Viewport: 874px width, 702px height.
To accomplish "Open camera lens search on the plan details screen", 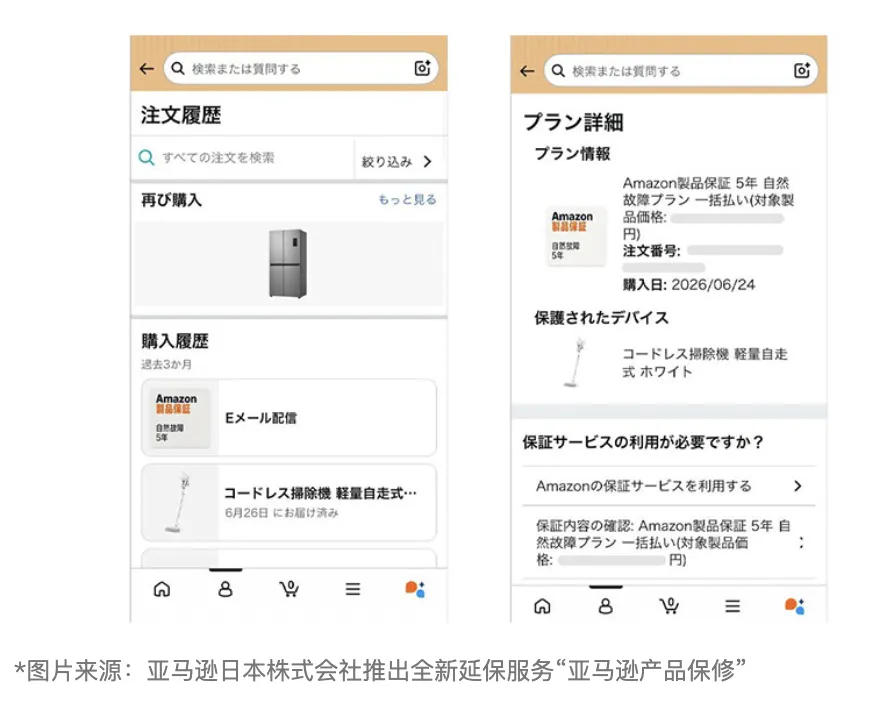I will [802, 70].
